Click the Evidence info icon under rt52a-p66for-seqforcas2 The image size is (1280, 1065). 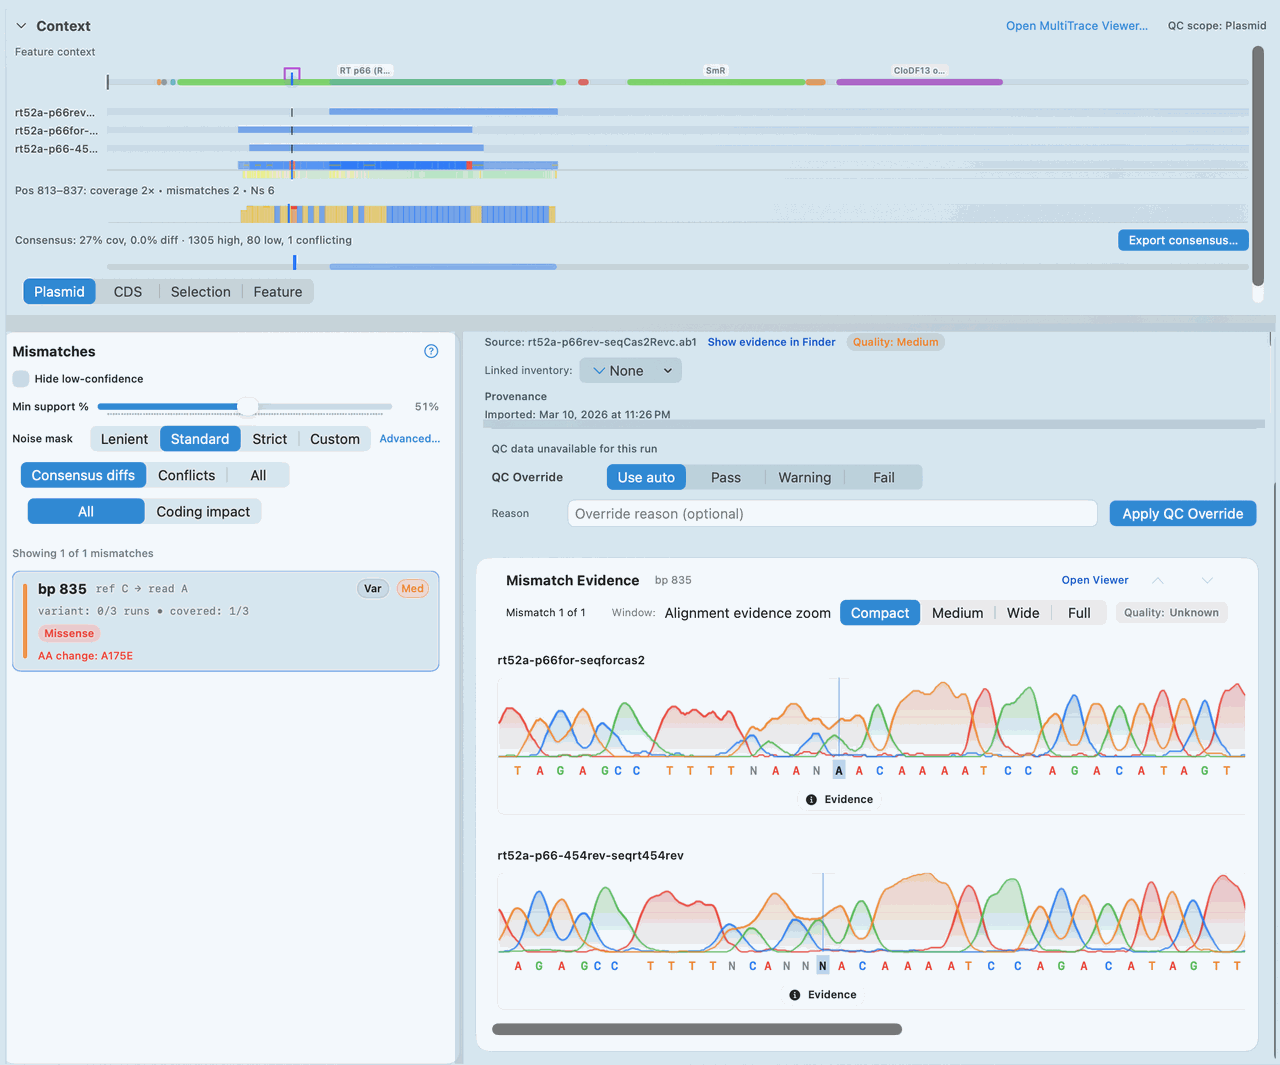point(811,800)
